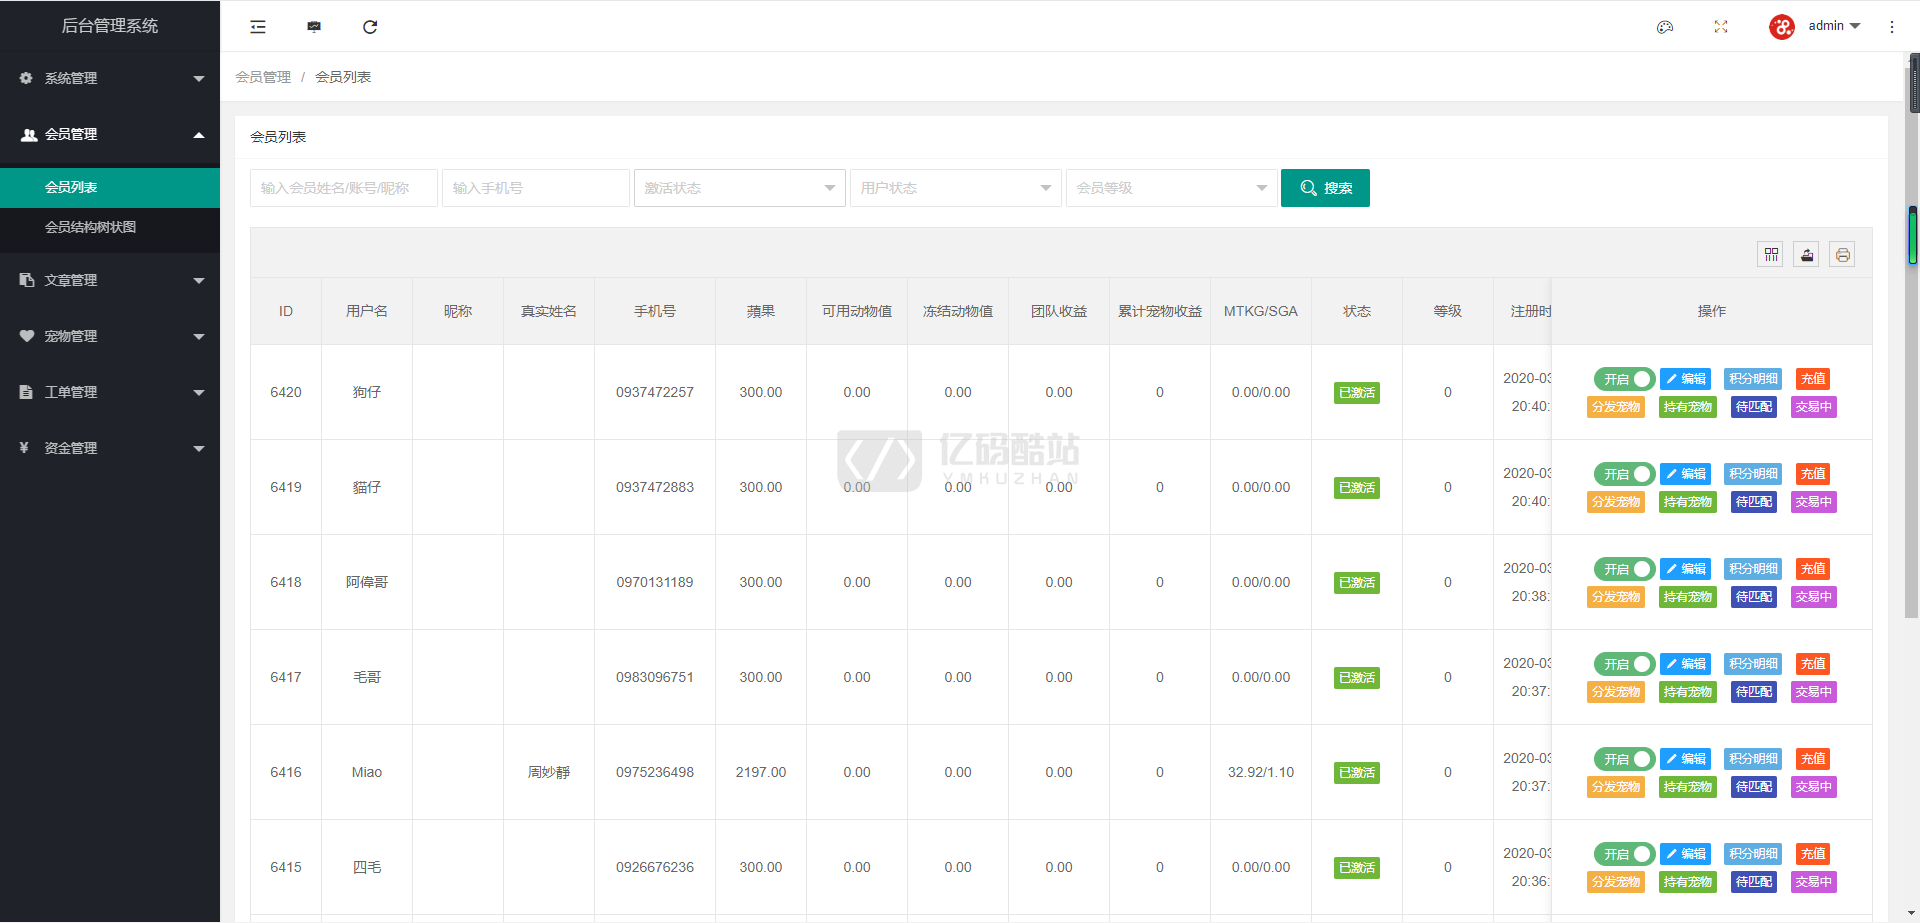Open the 激活状态 dropdown filter

pyautogui.click(x=740, y=188)
